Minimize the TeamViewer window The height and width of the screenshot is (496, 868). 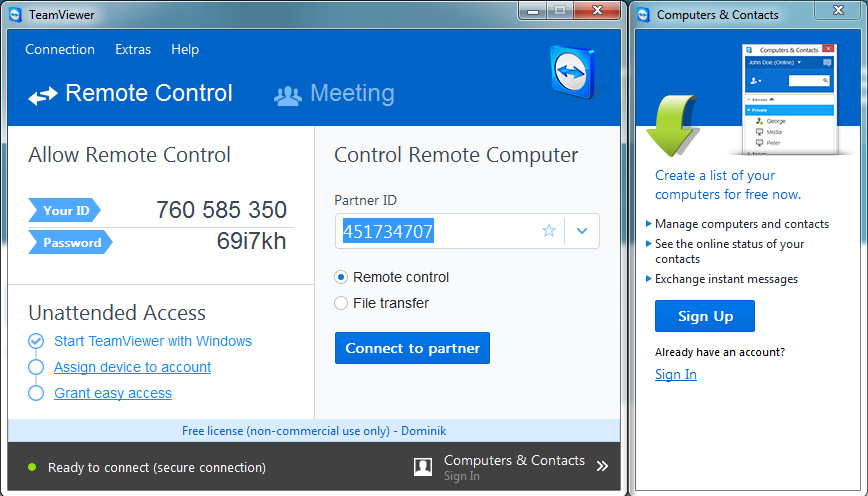pos(534,11)
